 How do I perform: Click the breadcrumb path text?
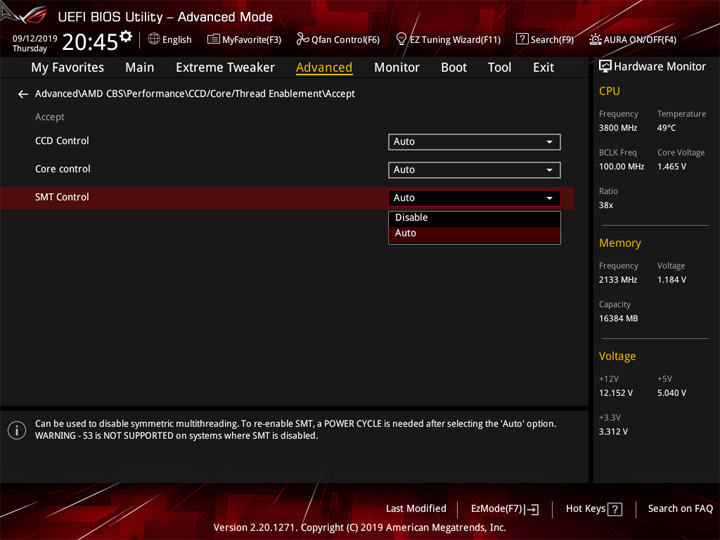(x=195, y=94)
